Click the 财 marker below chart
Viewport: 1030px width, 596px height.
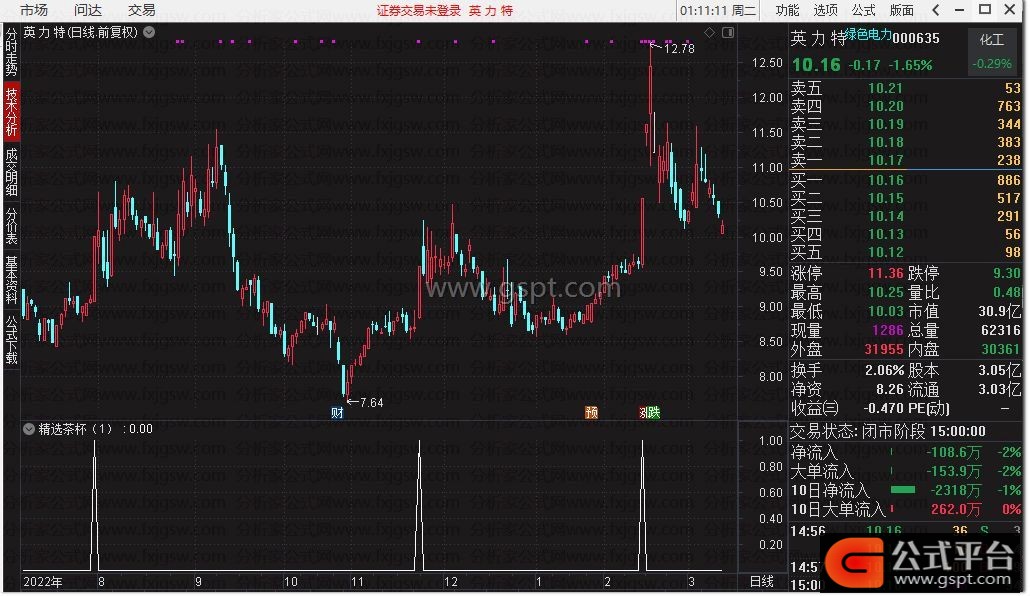pos(337,413)
